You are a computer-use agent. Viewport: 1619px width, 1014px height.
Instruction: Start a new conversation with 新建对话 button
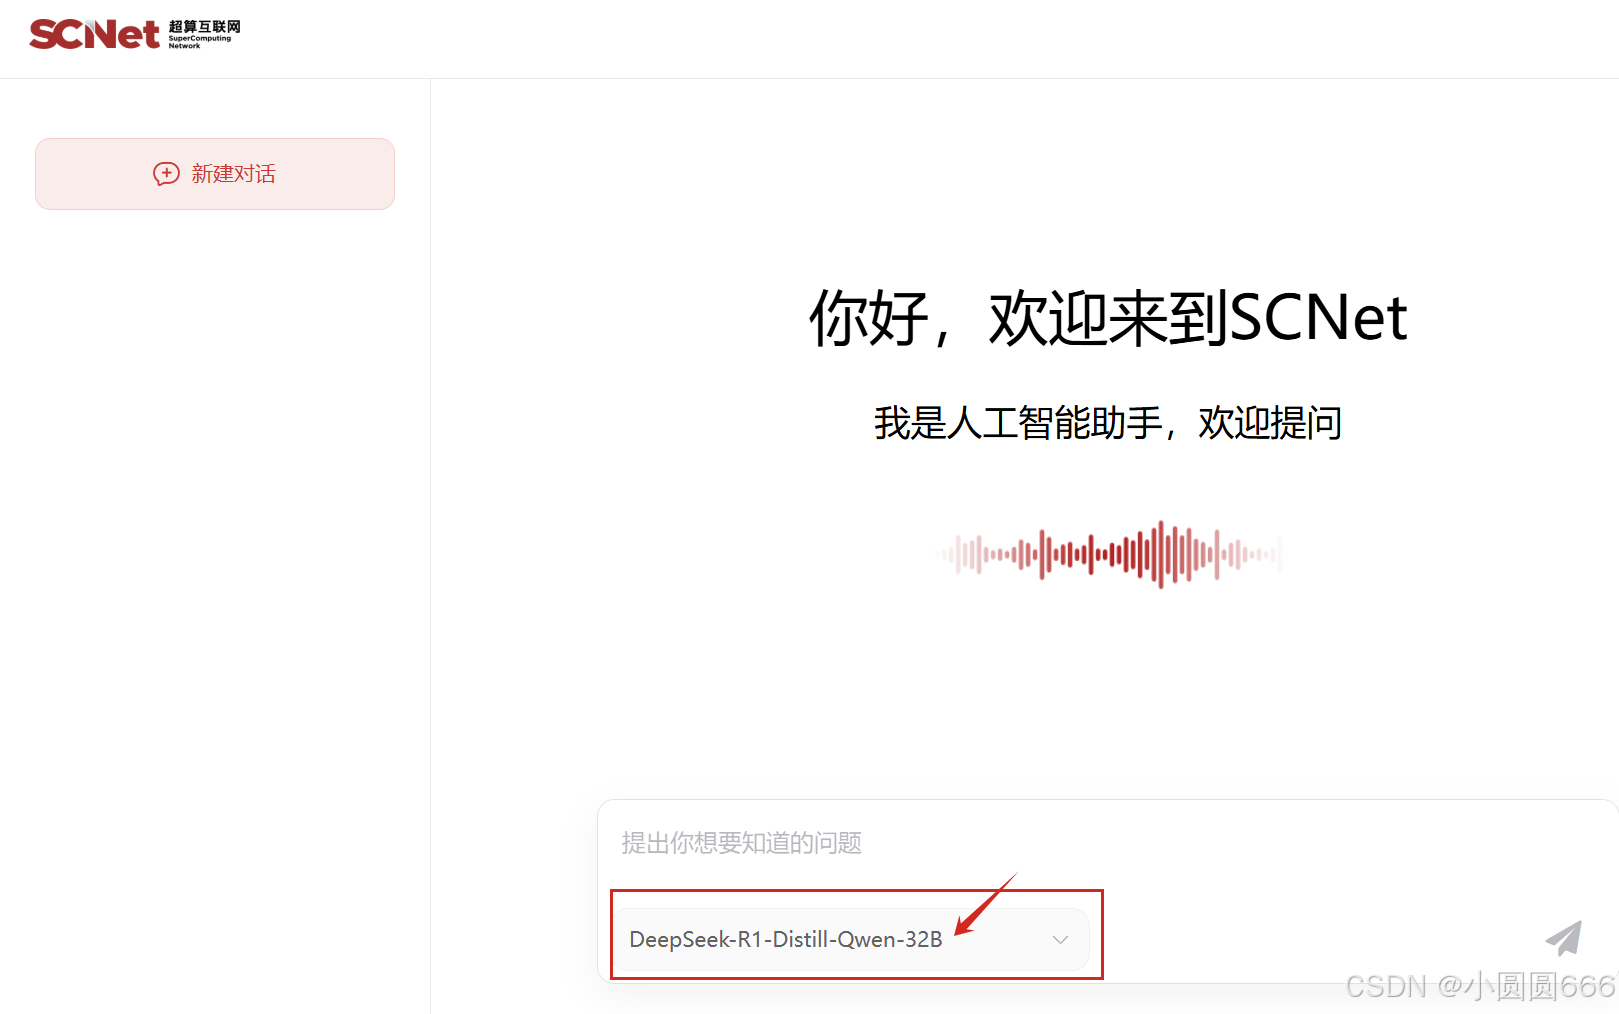(215, 174)
